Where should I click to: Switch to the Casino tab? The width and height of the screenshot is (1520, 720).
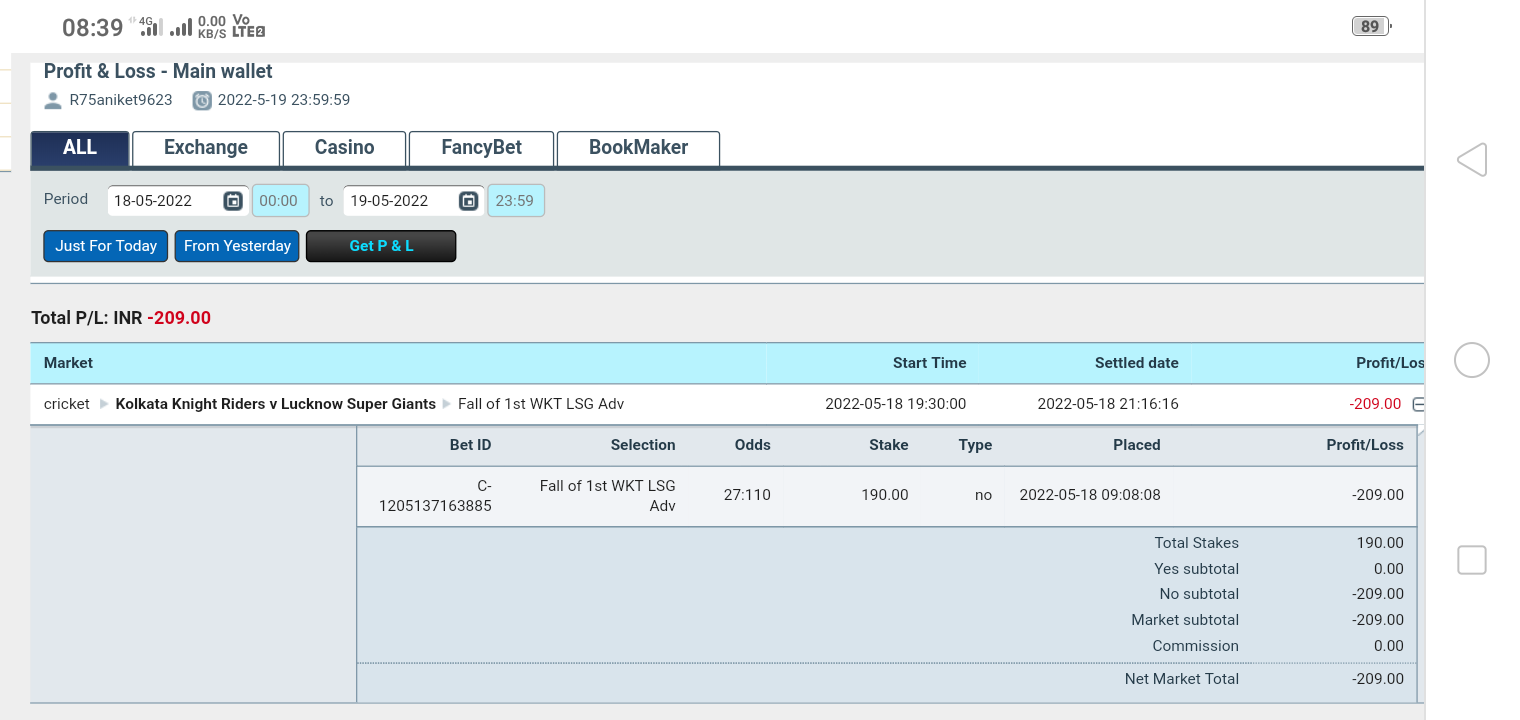(x=344, y=148)
